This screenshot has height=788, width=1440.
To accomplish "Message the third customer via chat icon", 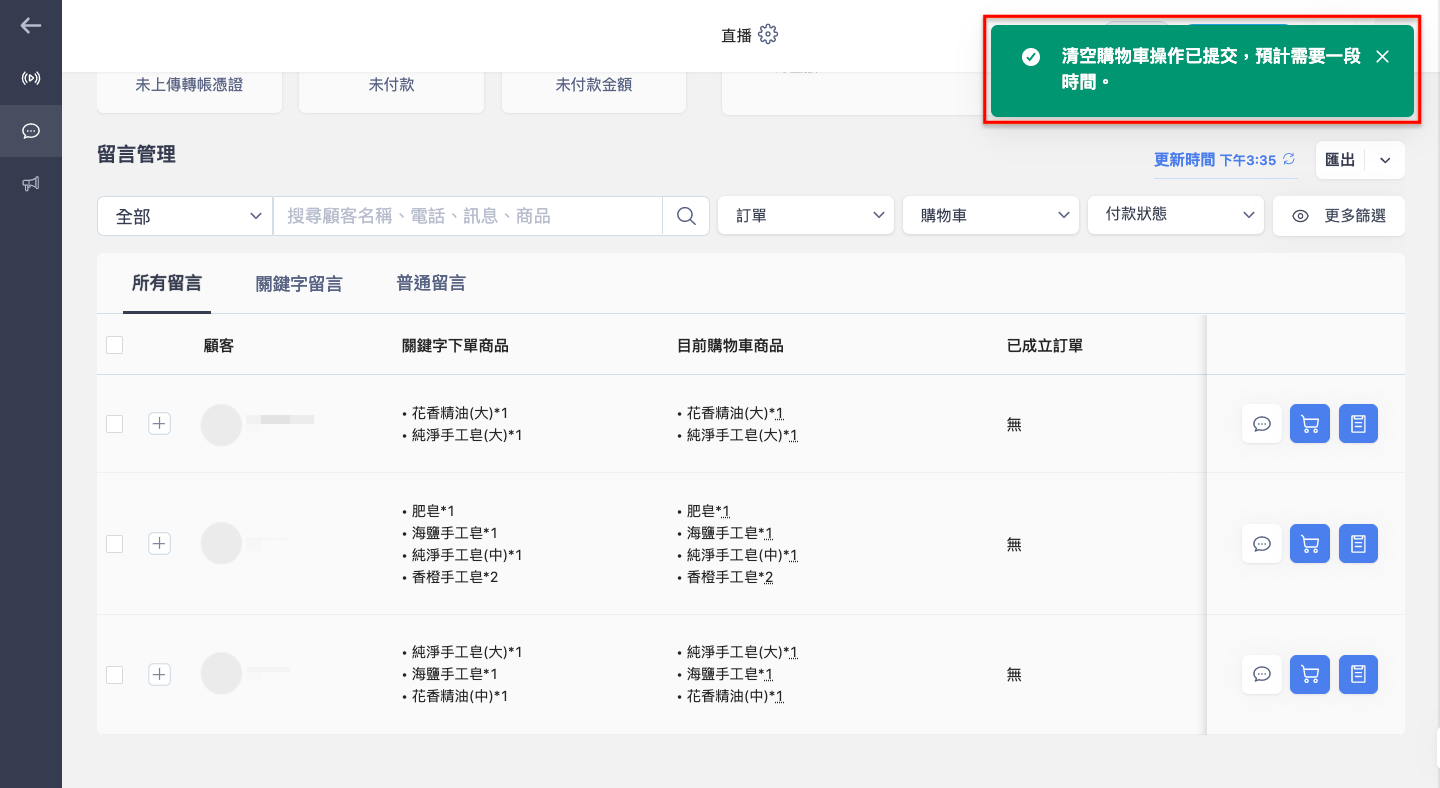I will (x=1262, y=675).
